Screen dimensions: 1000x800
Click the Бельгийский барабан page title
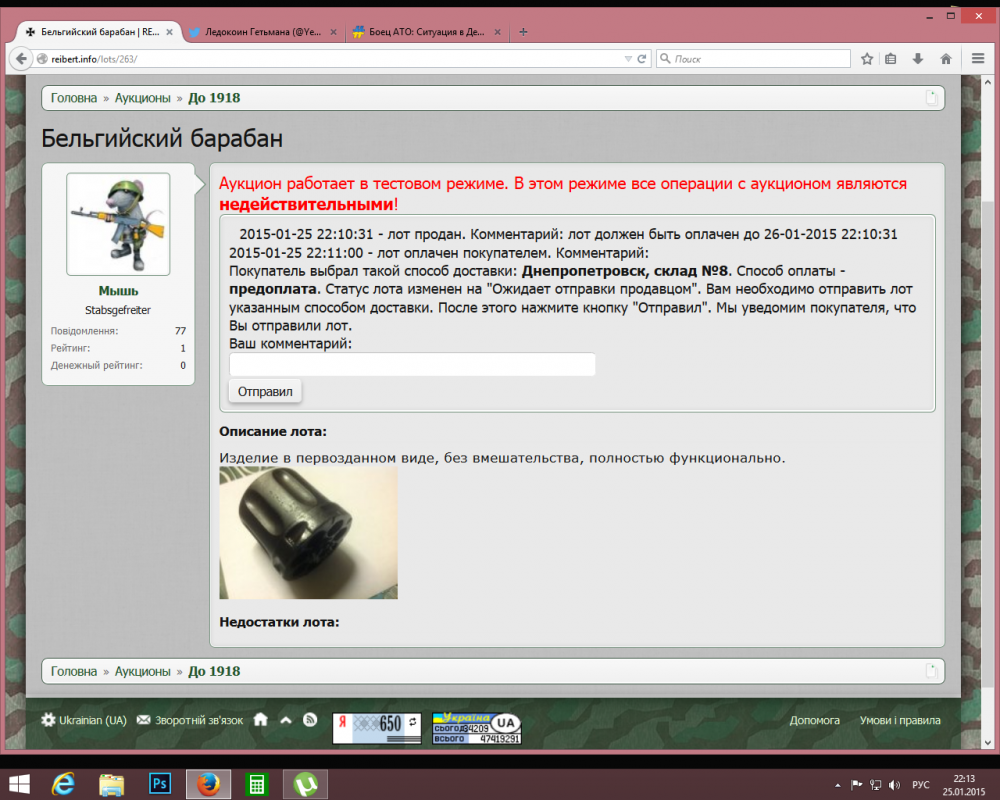point(162,138)
